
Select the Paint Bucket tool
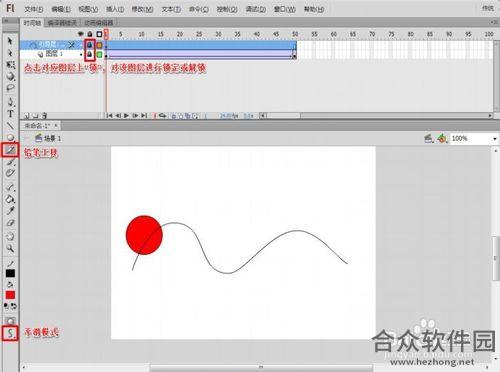(10, 199)
